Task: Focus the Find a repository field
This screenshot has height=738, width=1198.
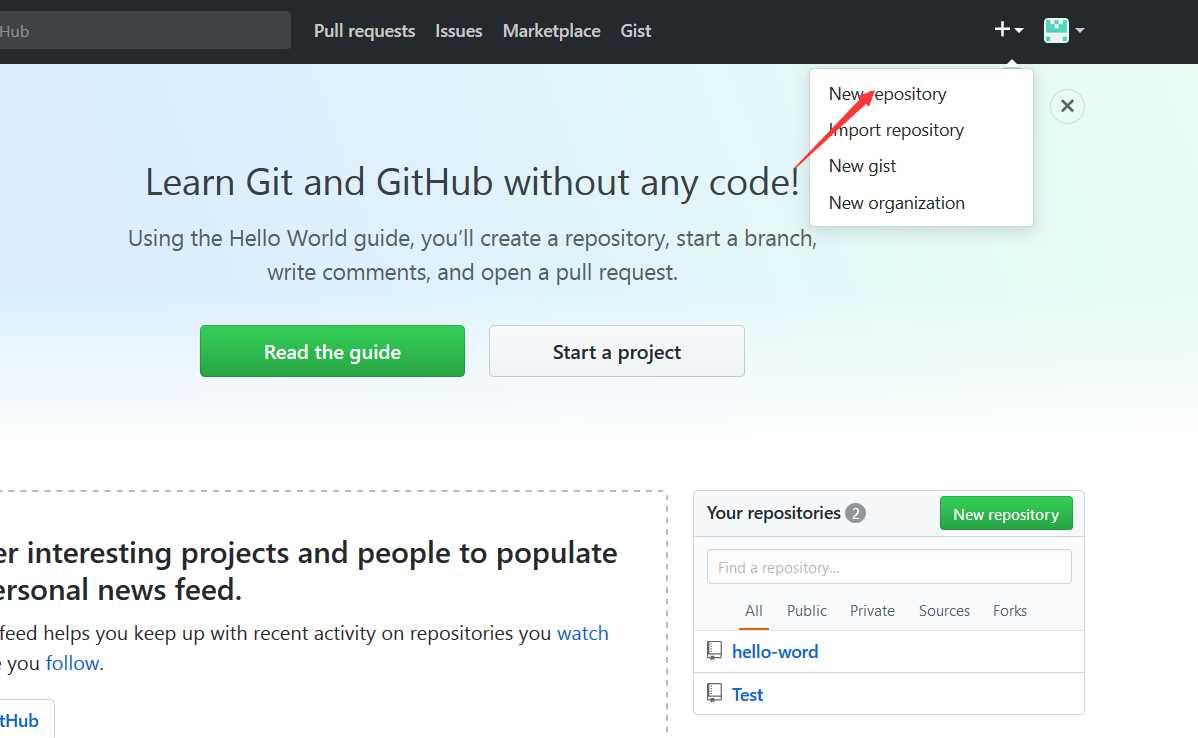Action: [x=889, y=567]
